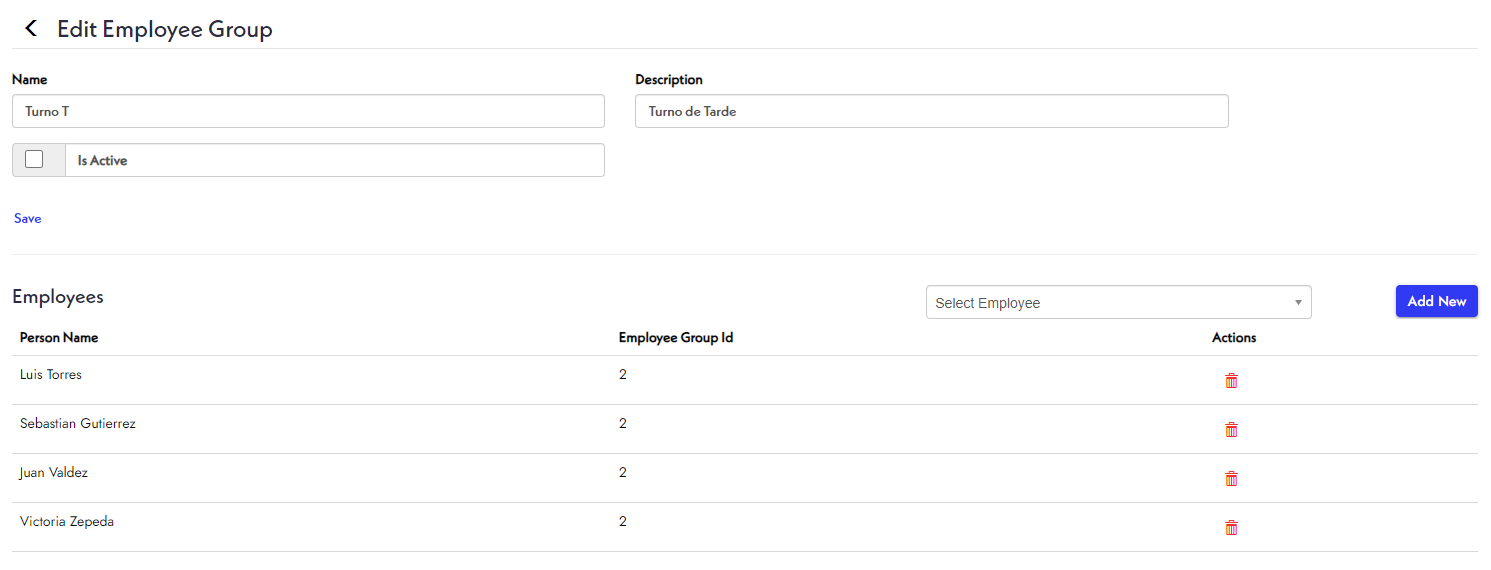
Task: Delete Sebastian Gutierrez using trash icon
Action: 1231,430
